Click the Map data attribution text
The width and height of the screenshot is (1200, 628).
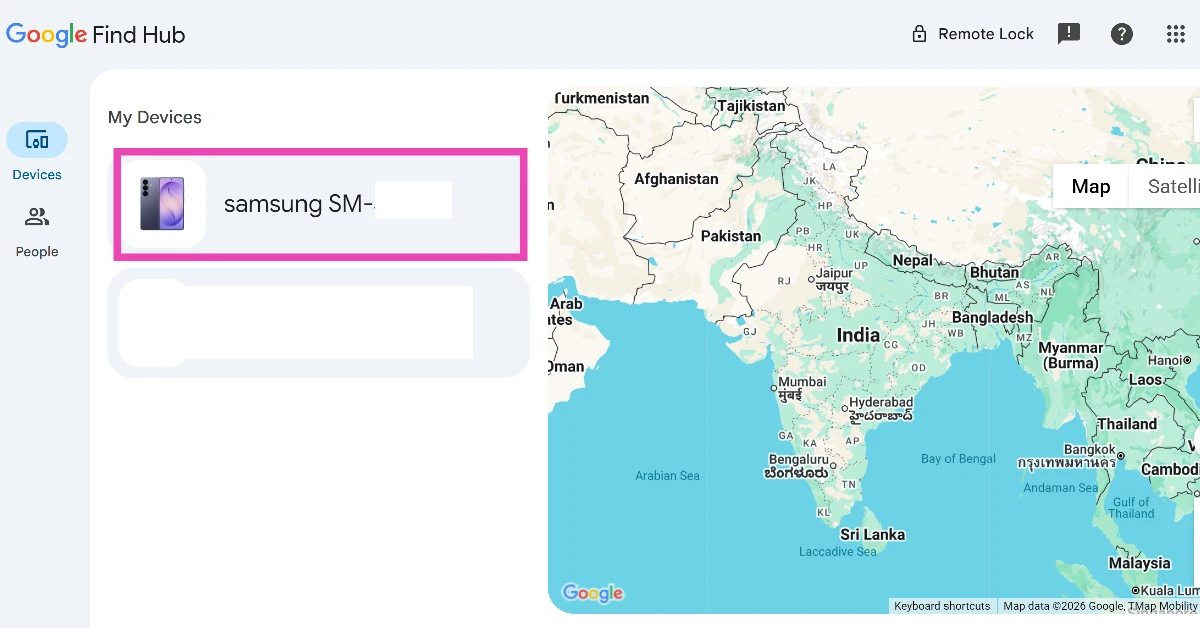(x=1100, y=606)
